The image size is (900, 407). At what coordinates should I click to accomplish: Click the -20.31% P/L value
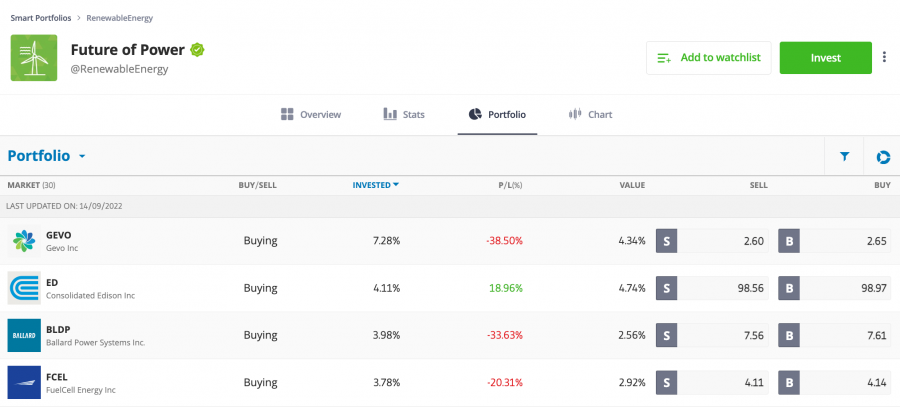504,382
